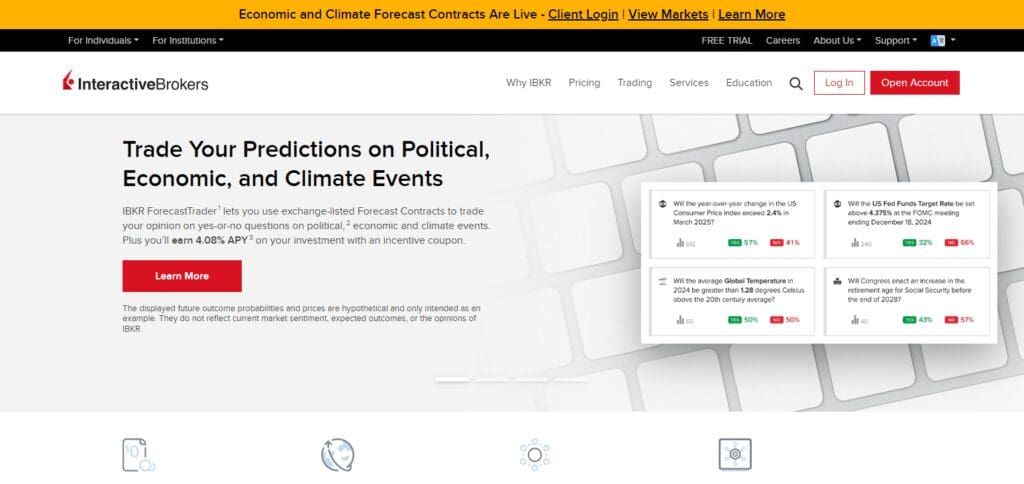Select last carousel slide indicator
Screen dimensions: 1024x484
click(571, 379)
